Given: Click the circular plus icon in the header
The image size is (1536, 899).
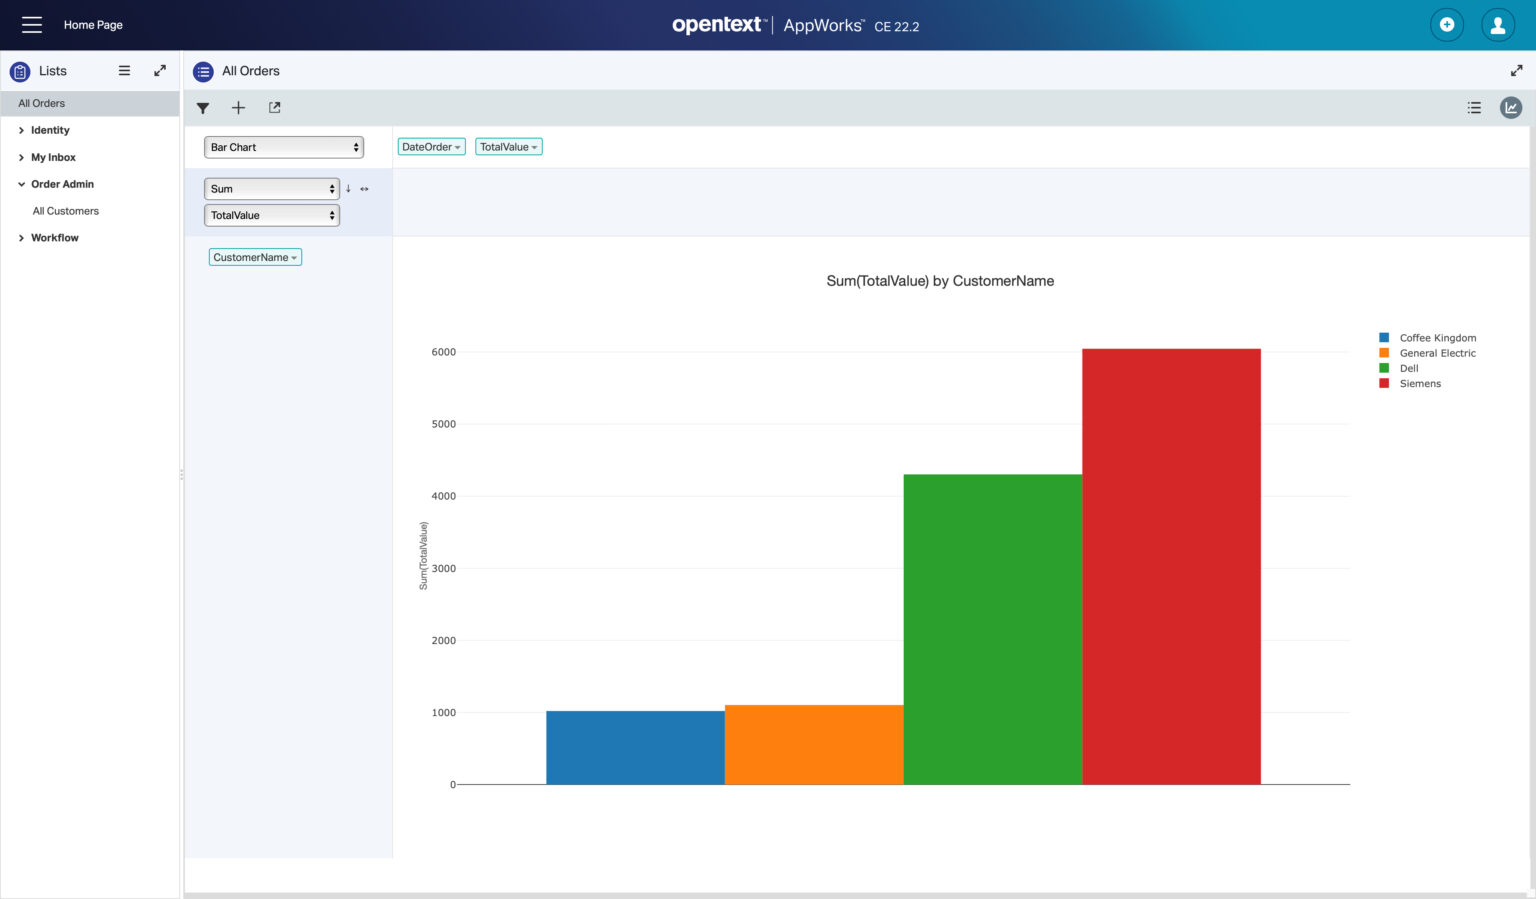Looking at the screenshot, I should click(1447, 25).
